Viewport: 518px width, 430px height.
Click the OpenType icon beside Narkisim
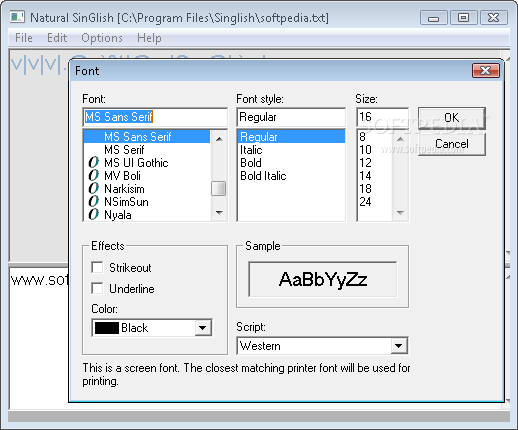pos(94,189)
